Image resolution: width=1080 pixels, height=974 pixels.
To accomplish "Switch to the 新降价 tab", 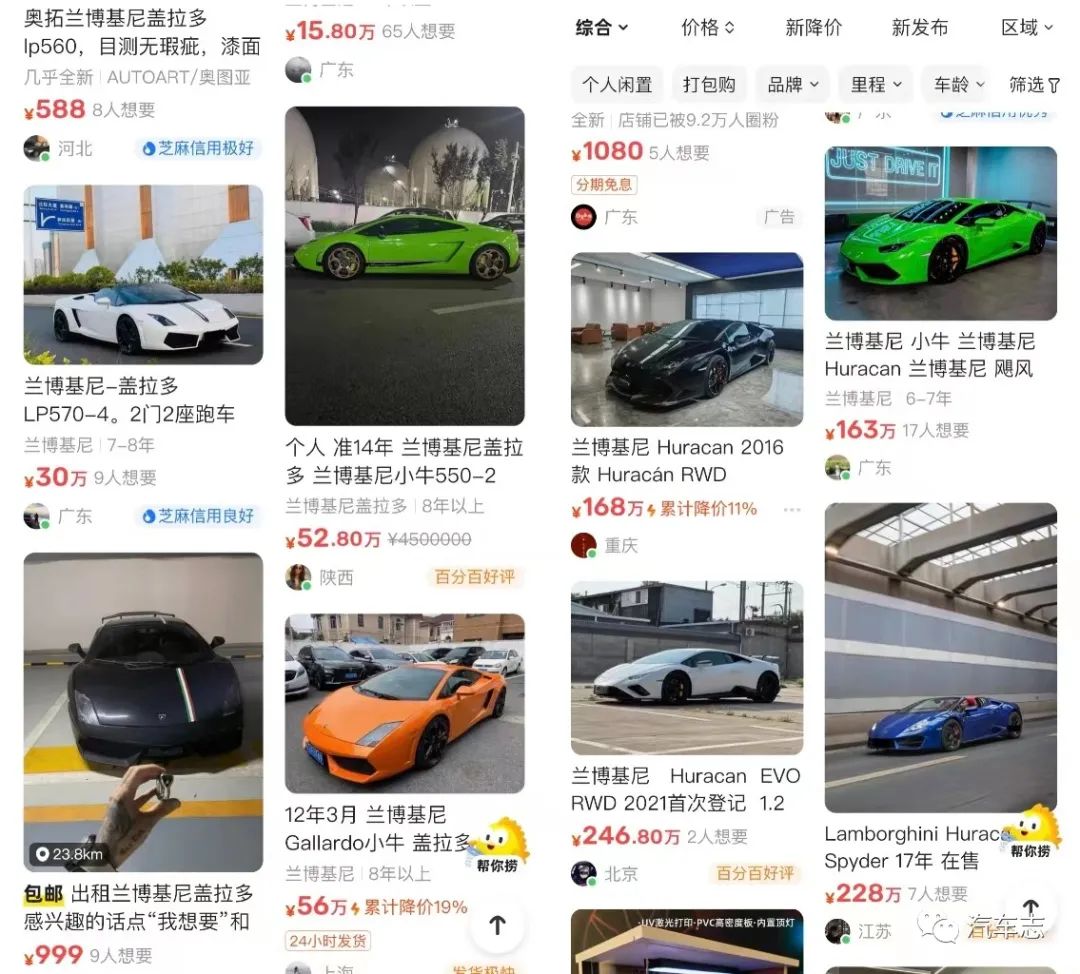I will tap(813, 28).
